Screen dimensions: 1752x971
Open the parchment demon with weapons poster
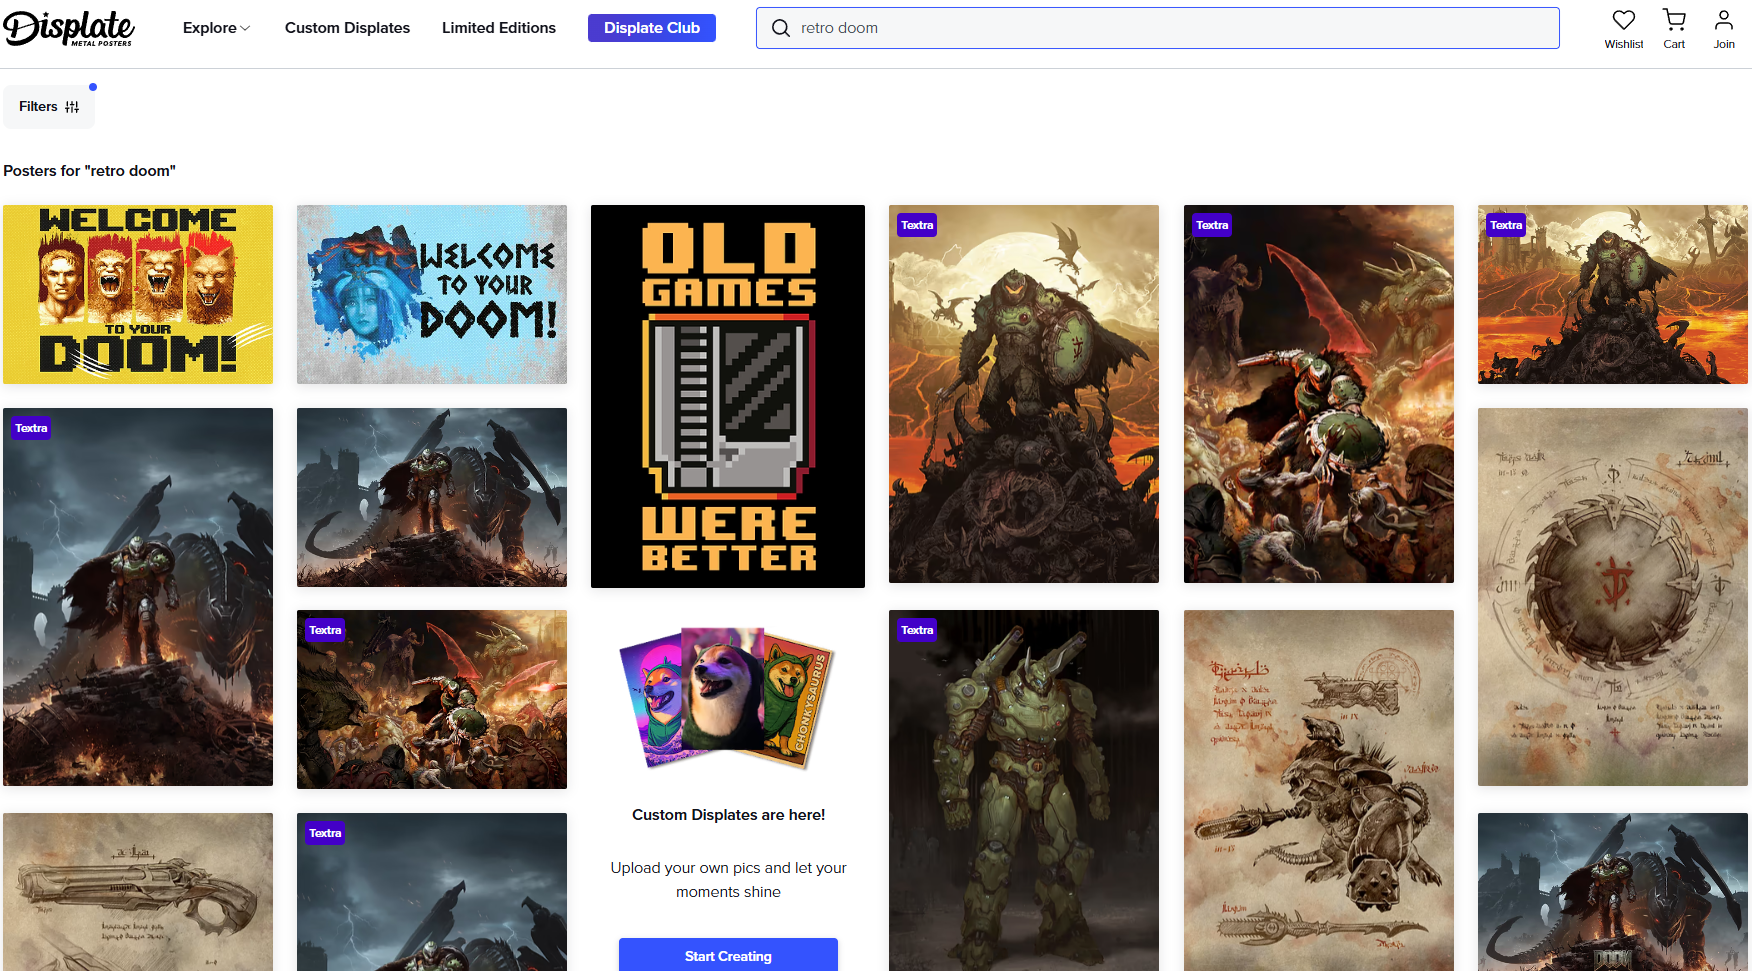coord(1319,790)
